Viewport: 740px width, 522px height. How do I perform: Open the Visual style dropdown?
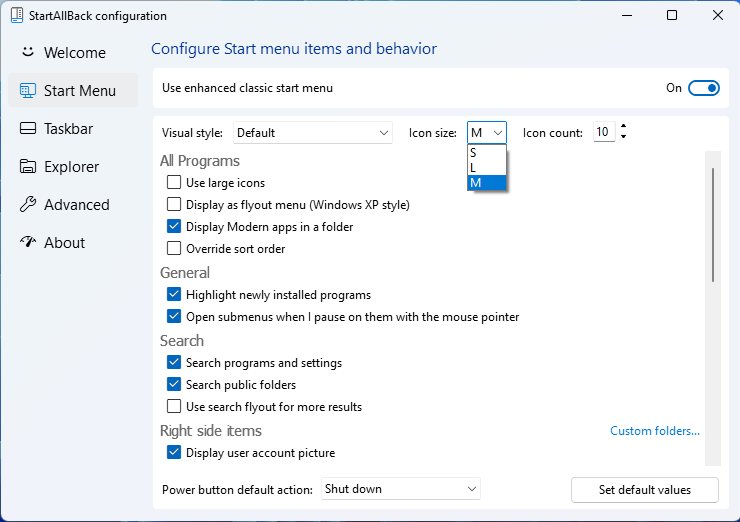(x=312, y=133)
